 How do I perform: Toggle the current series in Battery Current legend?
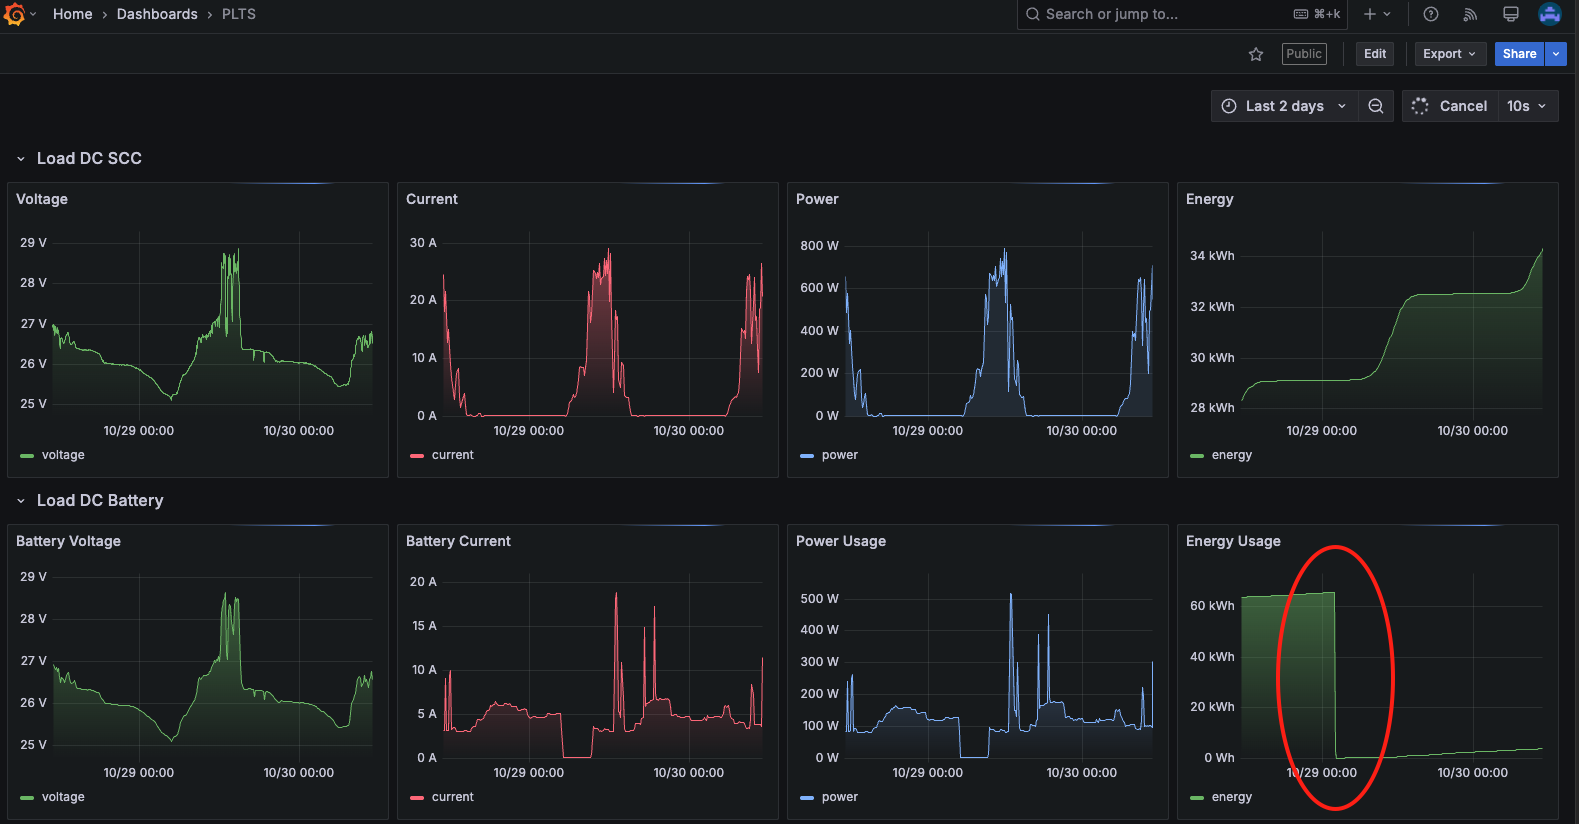click(452, 797)
